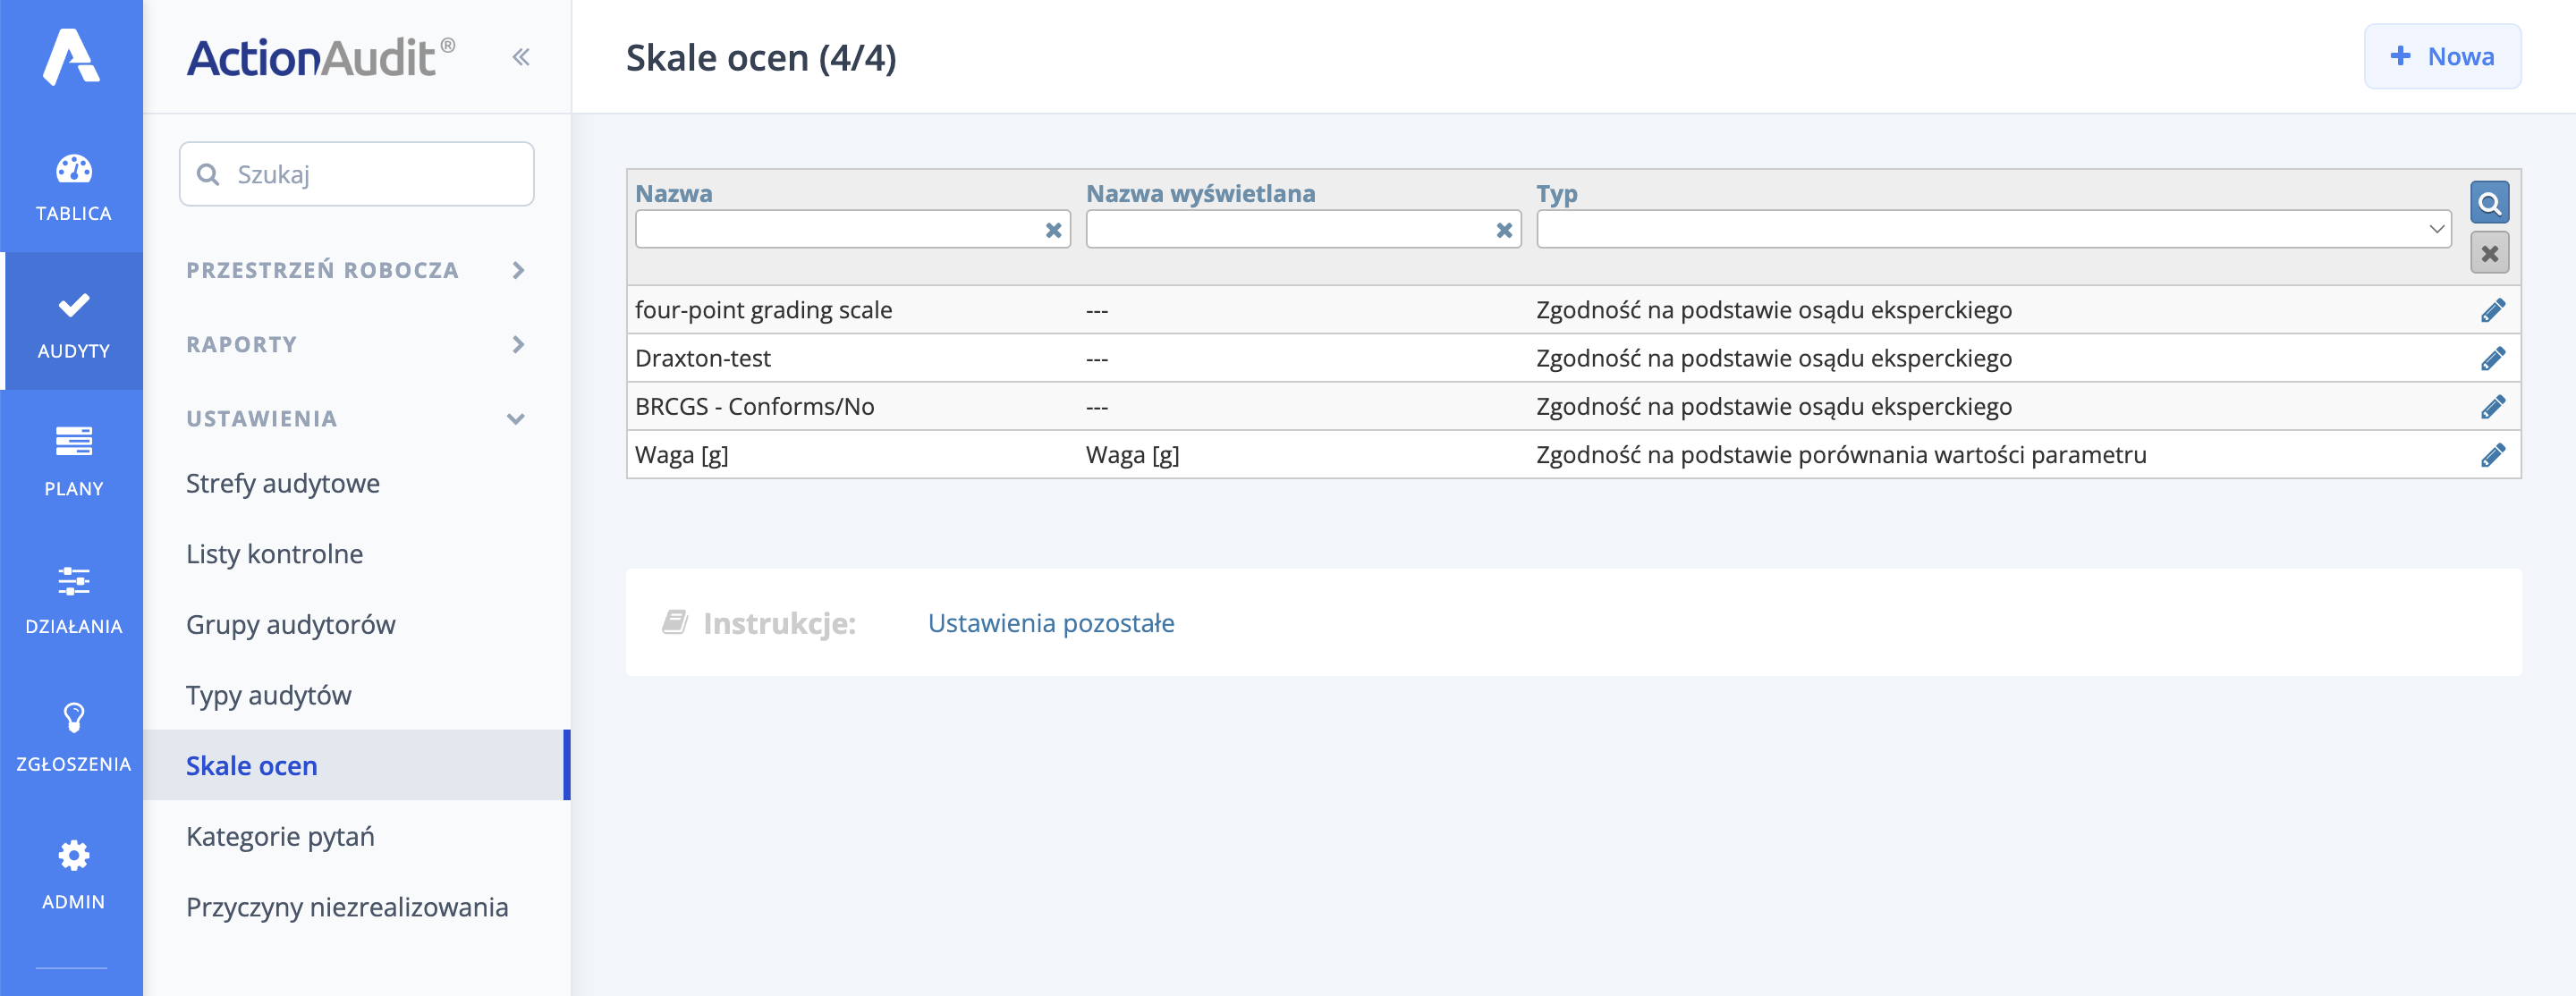The height and width of the screenshot is (996, 2576).
Task: Run the table filter search icon
Action: click(x=2489, y=203)
